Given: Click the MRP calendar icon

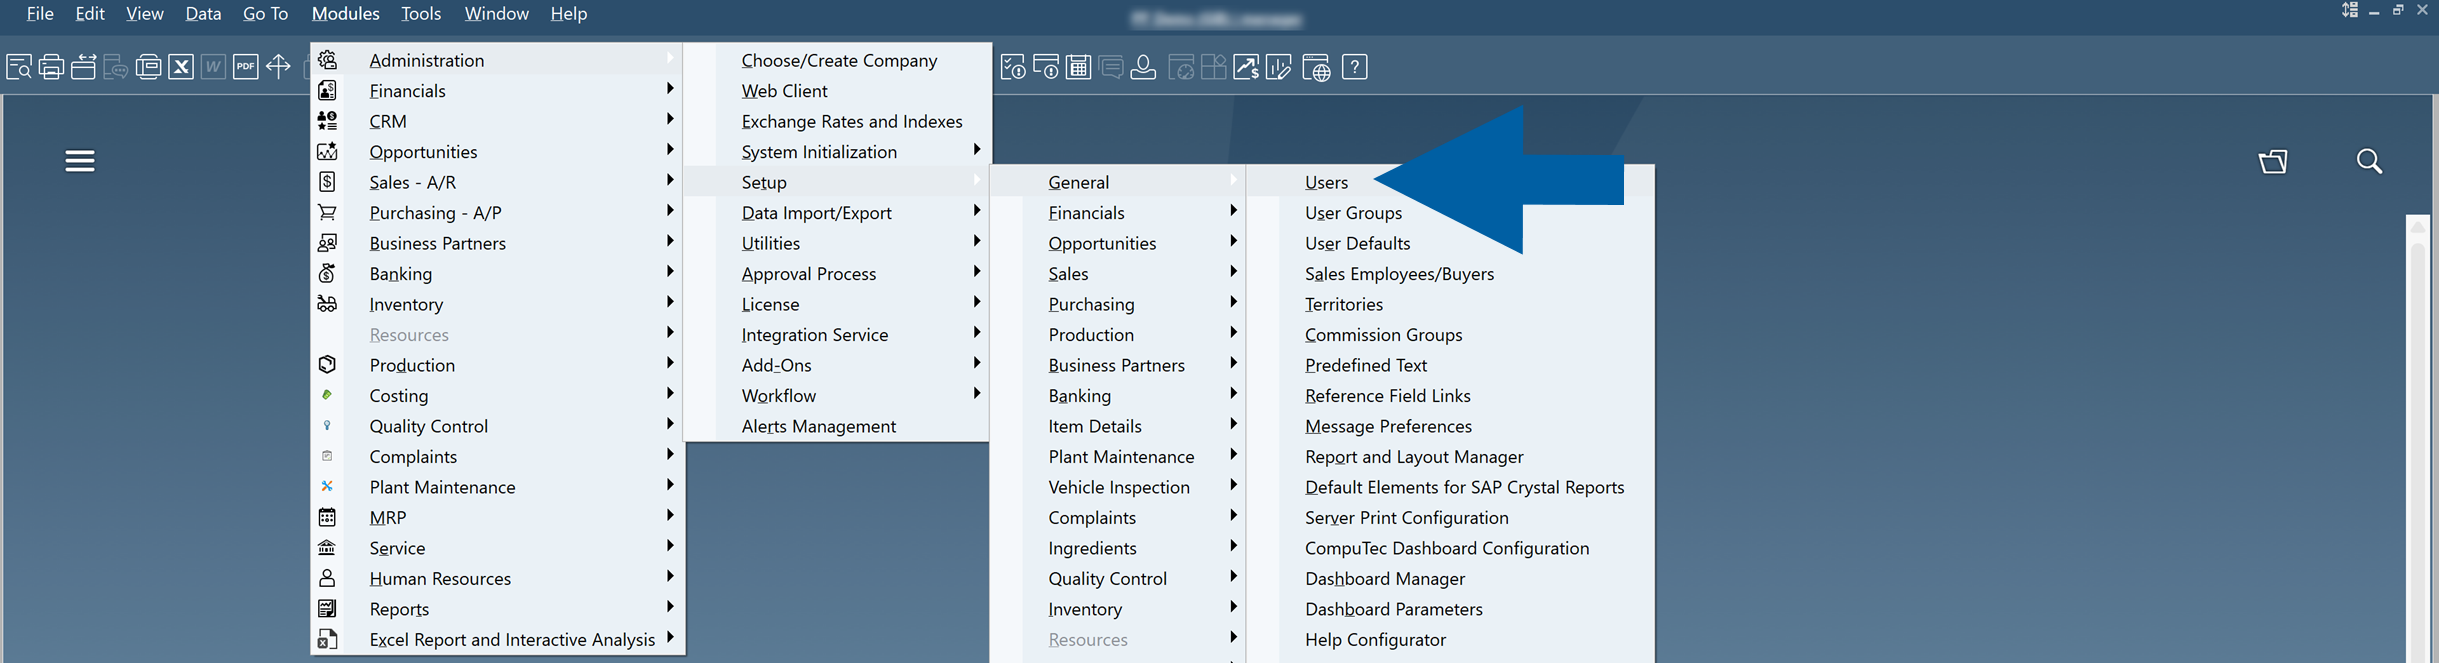Looking at the screenshot, I should click(x=327, y=517).
